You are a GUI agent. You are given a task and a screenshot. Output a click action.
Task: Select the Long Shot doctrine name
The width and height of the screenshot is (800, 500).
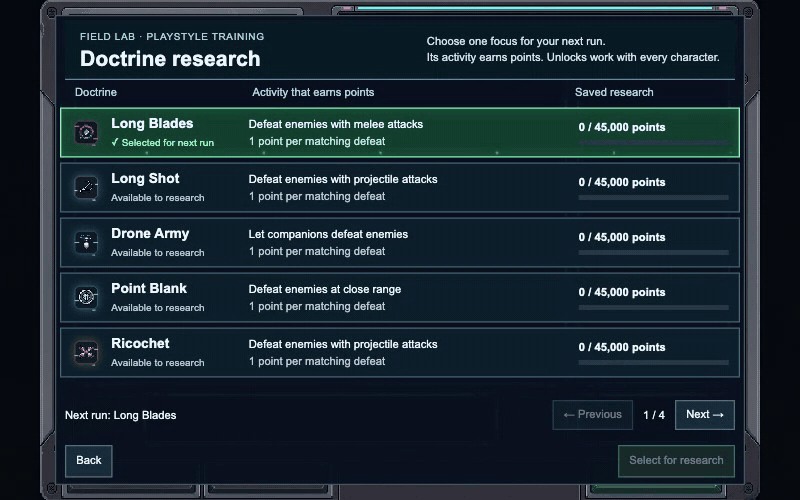coord(145,179)
